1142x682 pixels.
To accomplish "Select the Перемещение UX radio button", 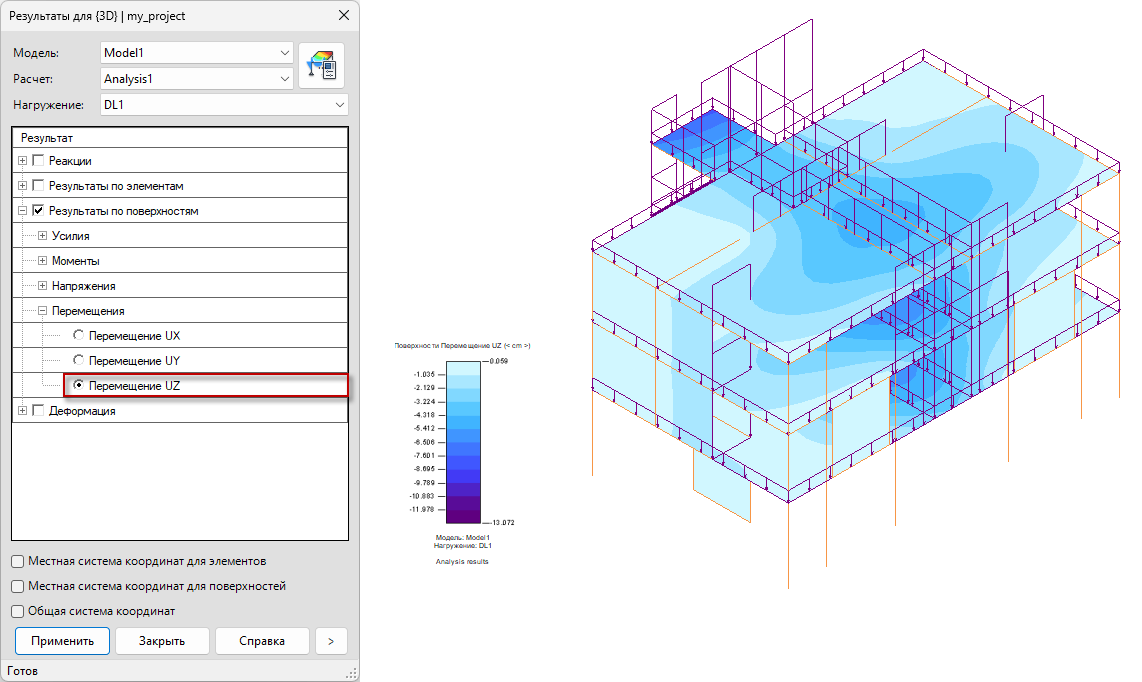I will (x=79, y=335).
